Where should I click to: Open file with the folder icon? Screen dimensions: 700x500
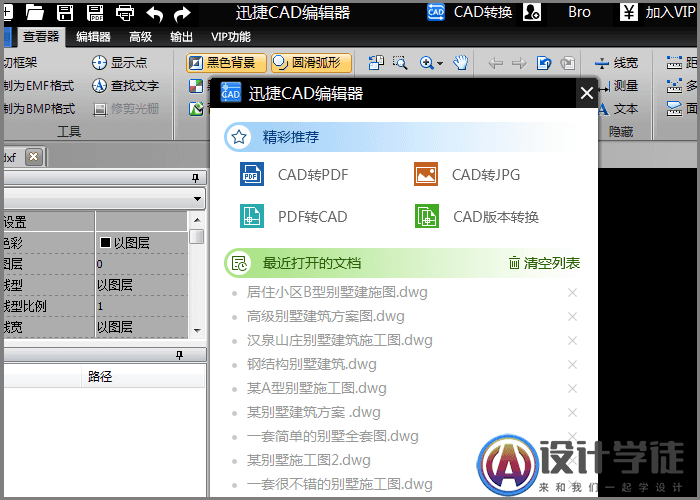pos(34,12)
